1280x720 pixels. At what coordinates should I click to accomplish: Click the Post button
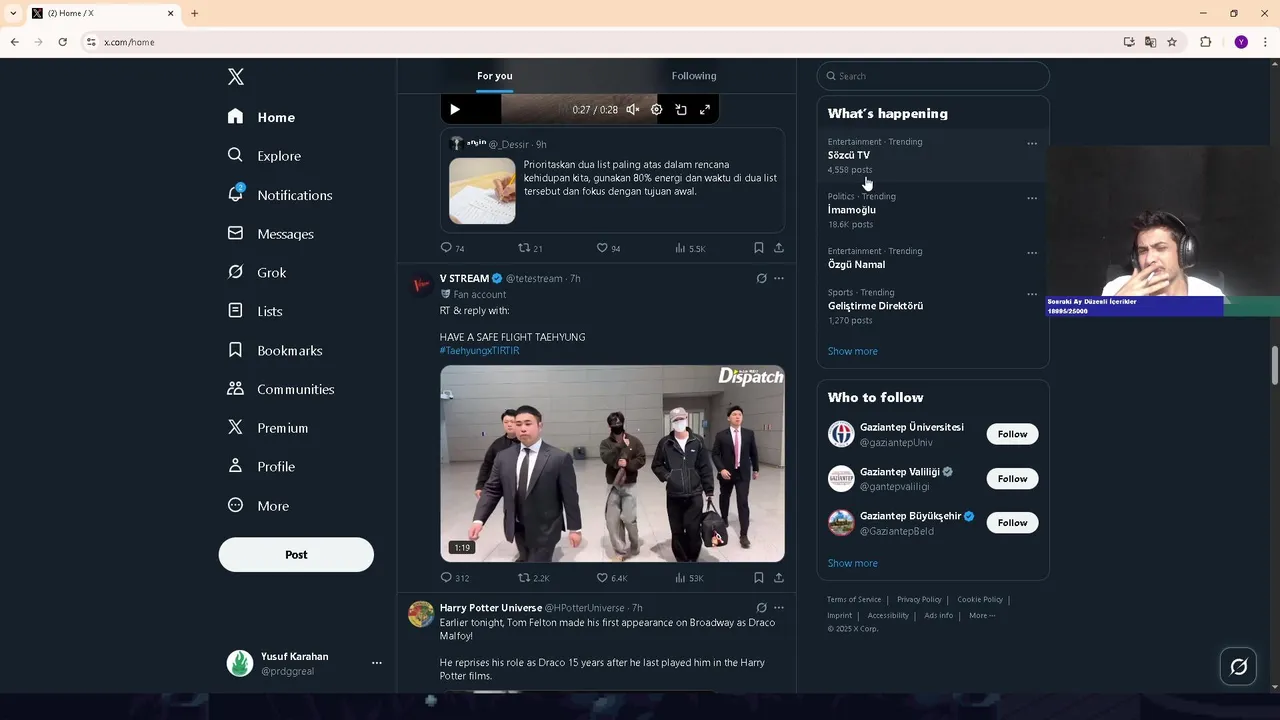[296, 555]
